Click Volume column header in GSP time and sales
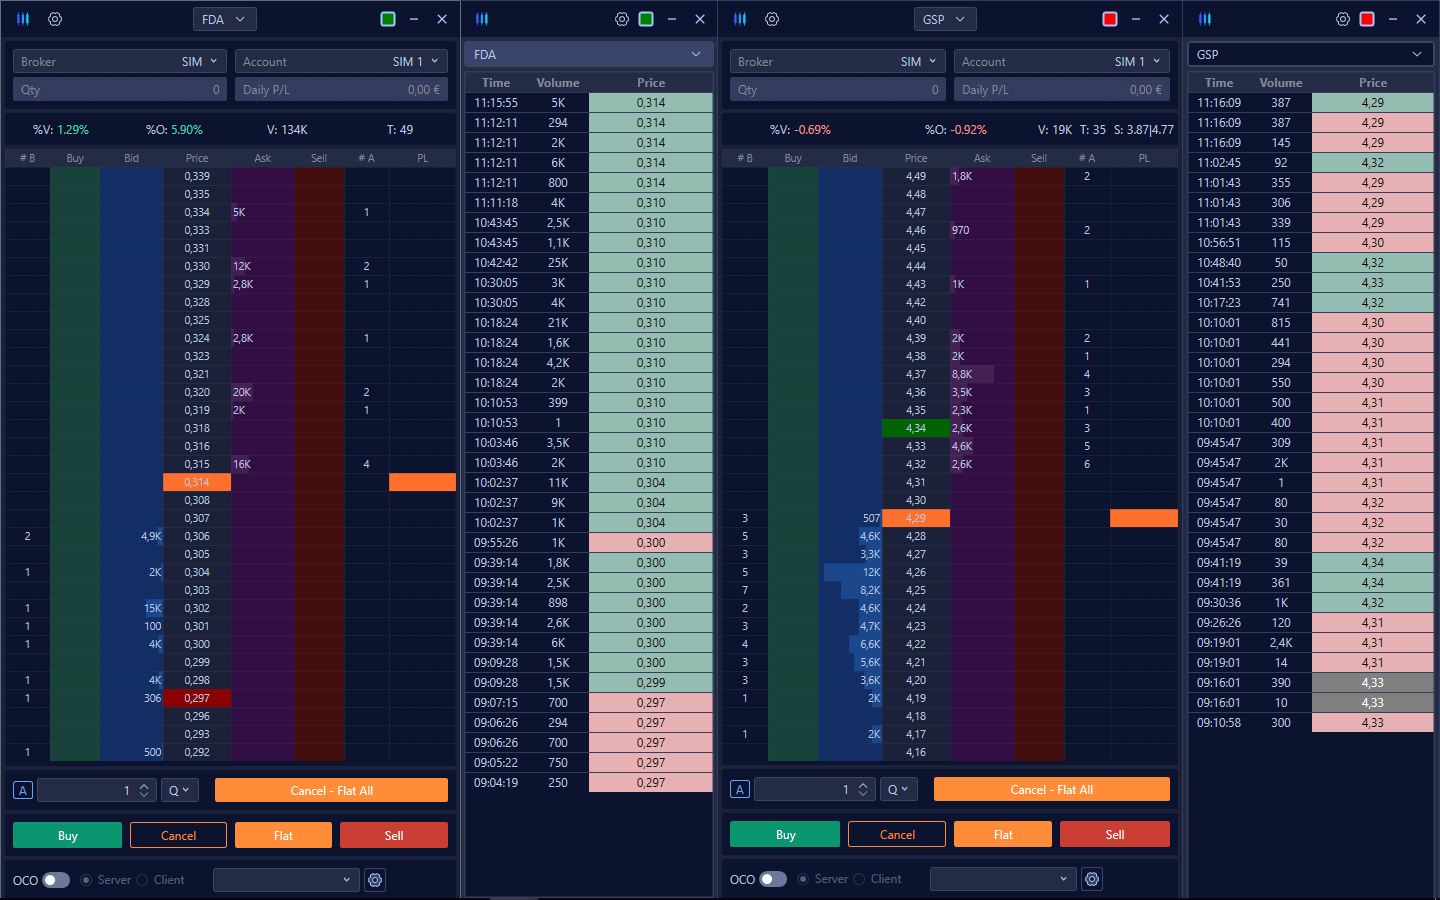Viewport: 1440px width, 900px height. click(1280, 83)
